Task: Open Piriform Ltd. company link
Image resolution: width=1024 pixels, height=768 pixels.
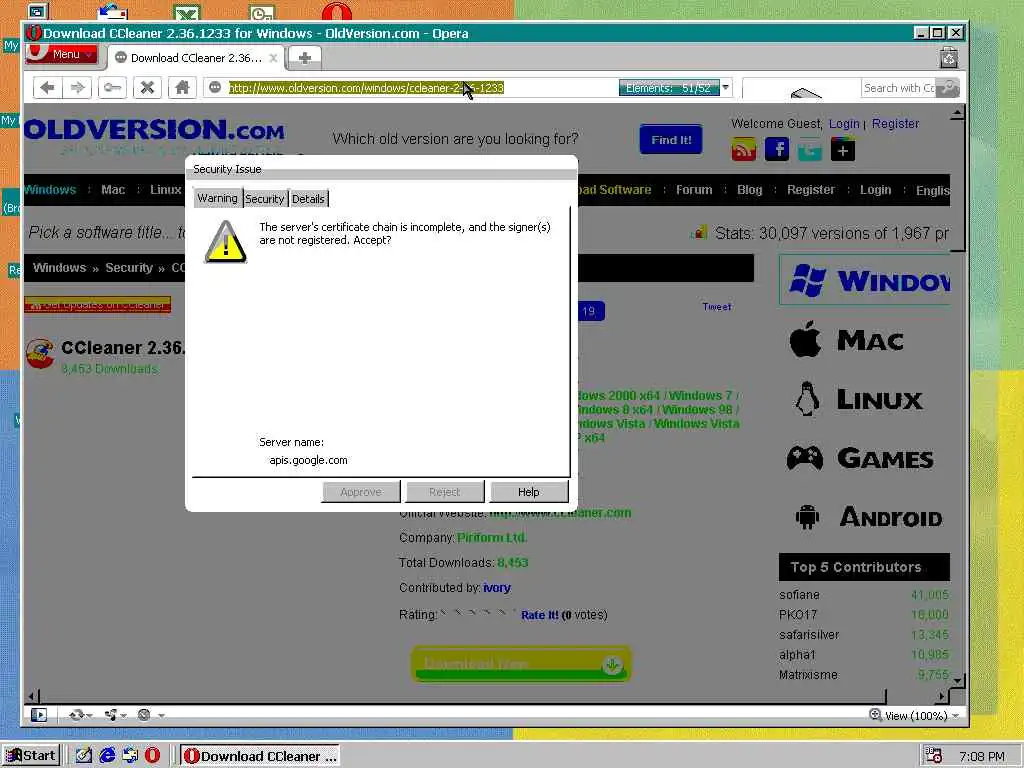Action: [x=492, y=538]
